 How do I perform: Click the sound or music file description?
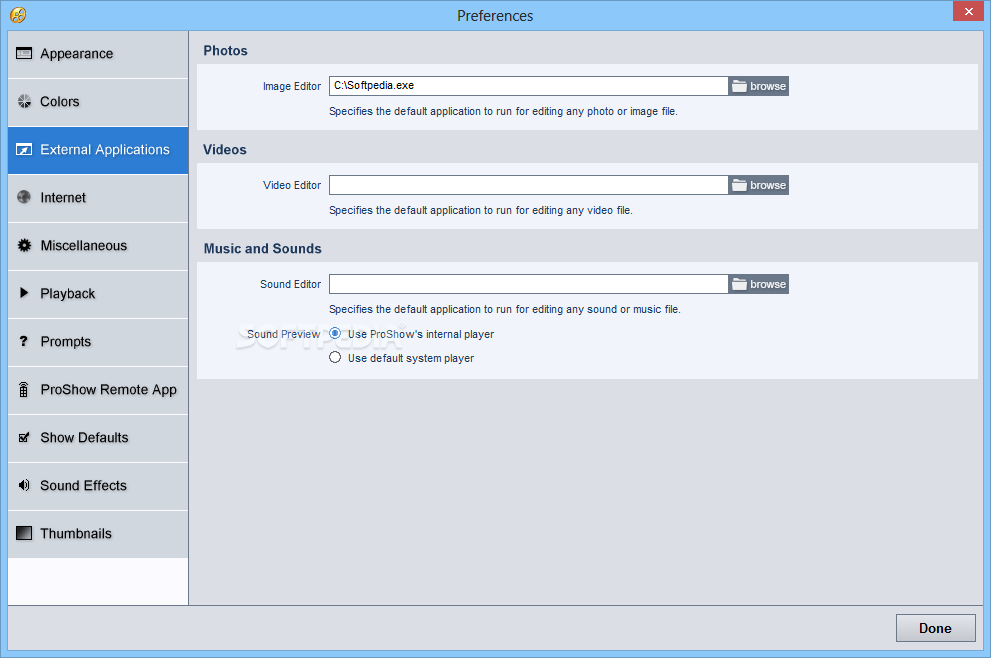[504, 310]
